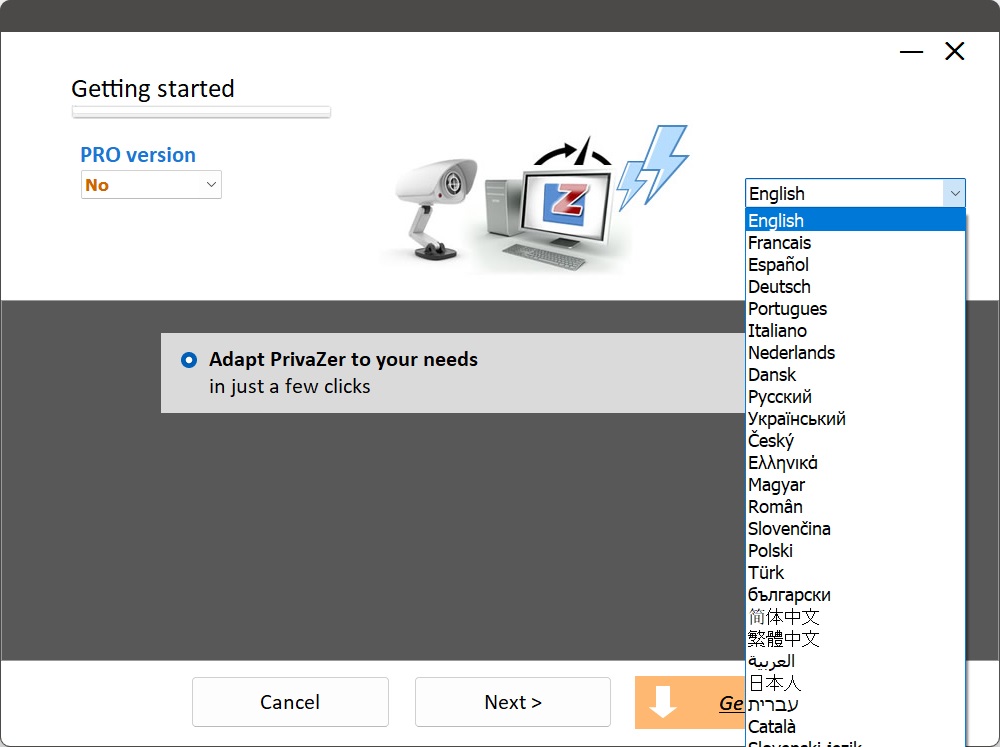Viewport: 1000px width, 747px height.
Task: Select Español in the language list
Action: [x=779, y=265]
